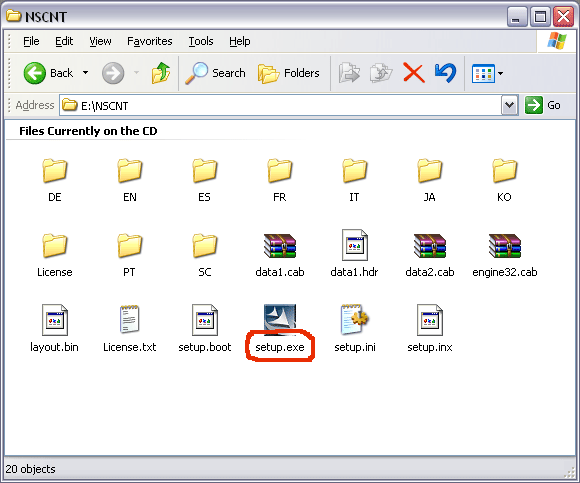
Task: Open the Tools menu
Action: [201, 41]
